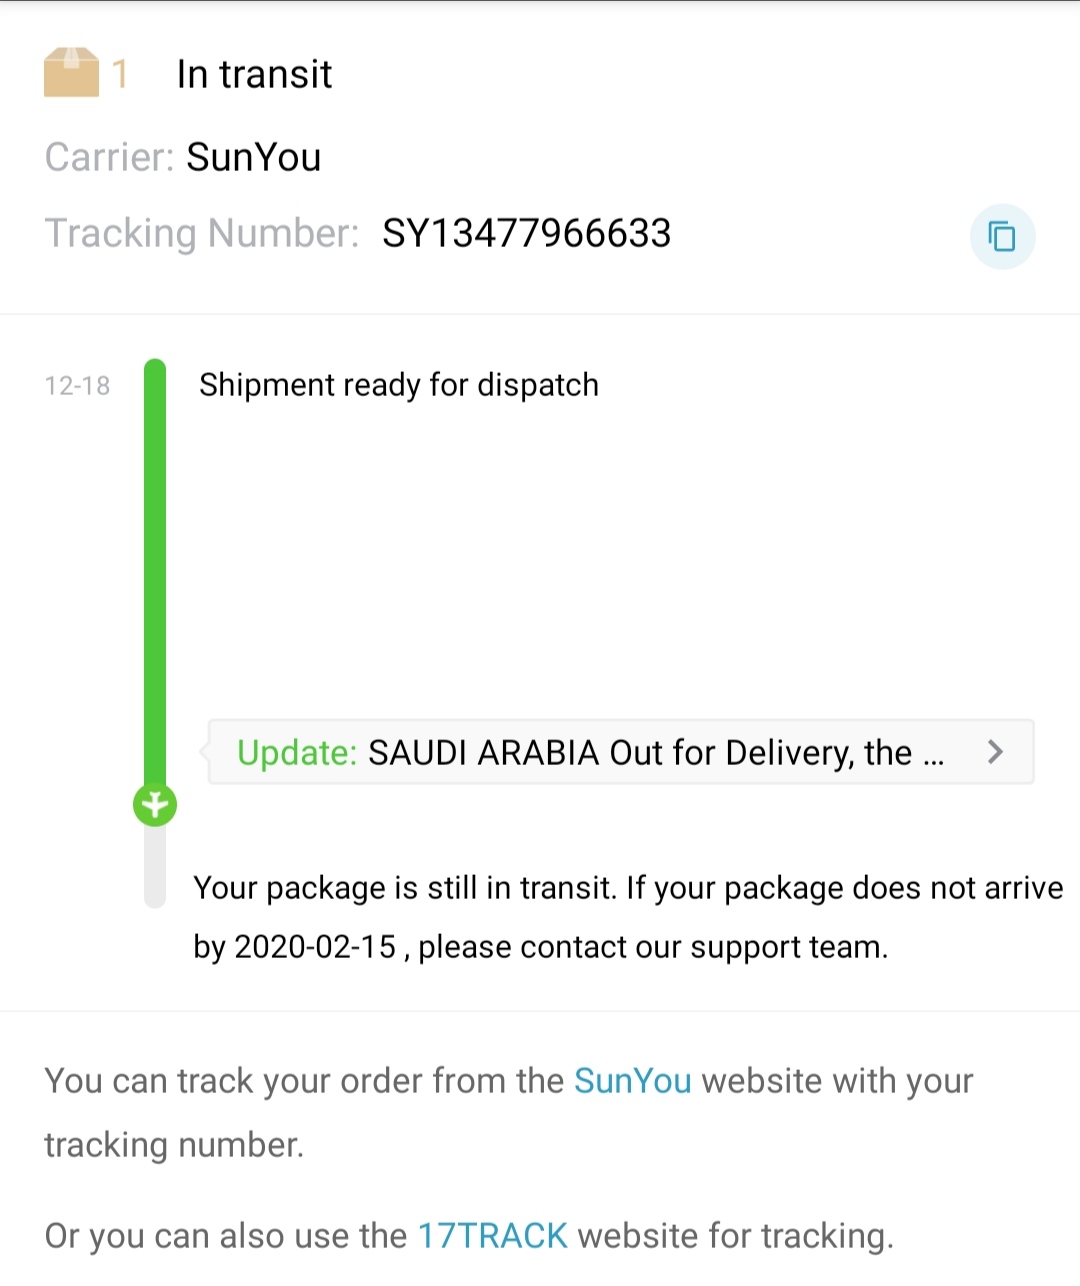Click the 12-18 date label
The width and height of the screenshot is (1080, 1286).
click(77, 386)
